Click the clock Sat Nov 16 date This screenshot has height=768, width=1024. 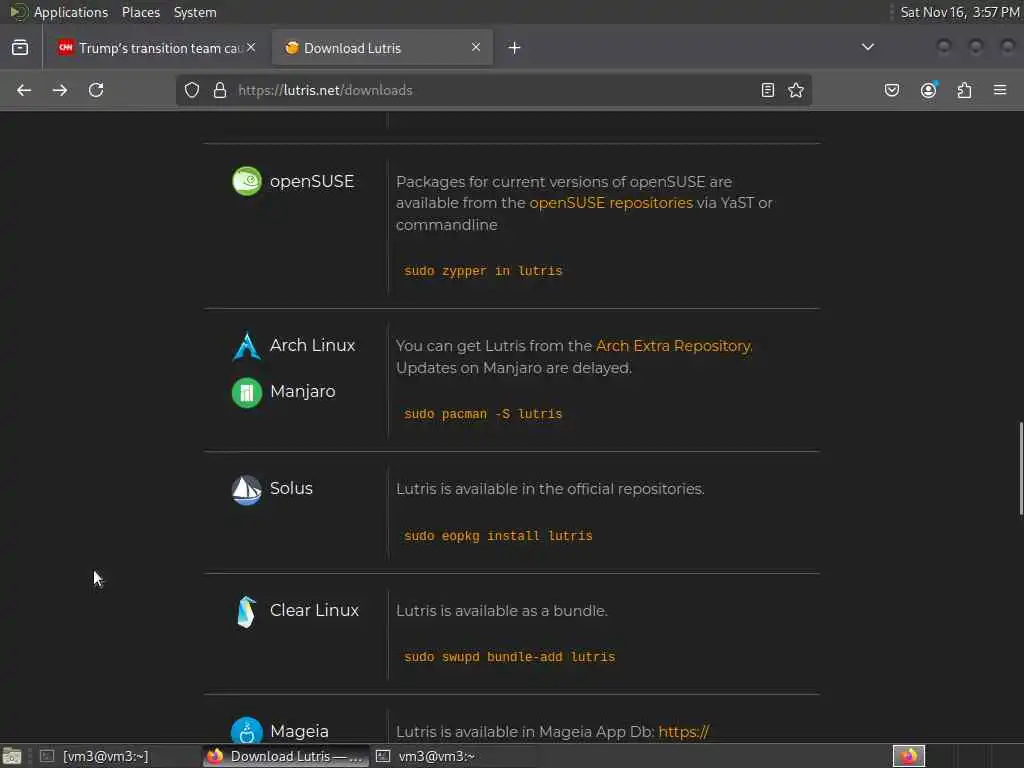(x=959, y=12)
